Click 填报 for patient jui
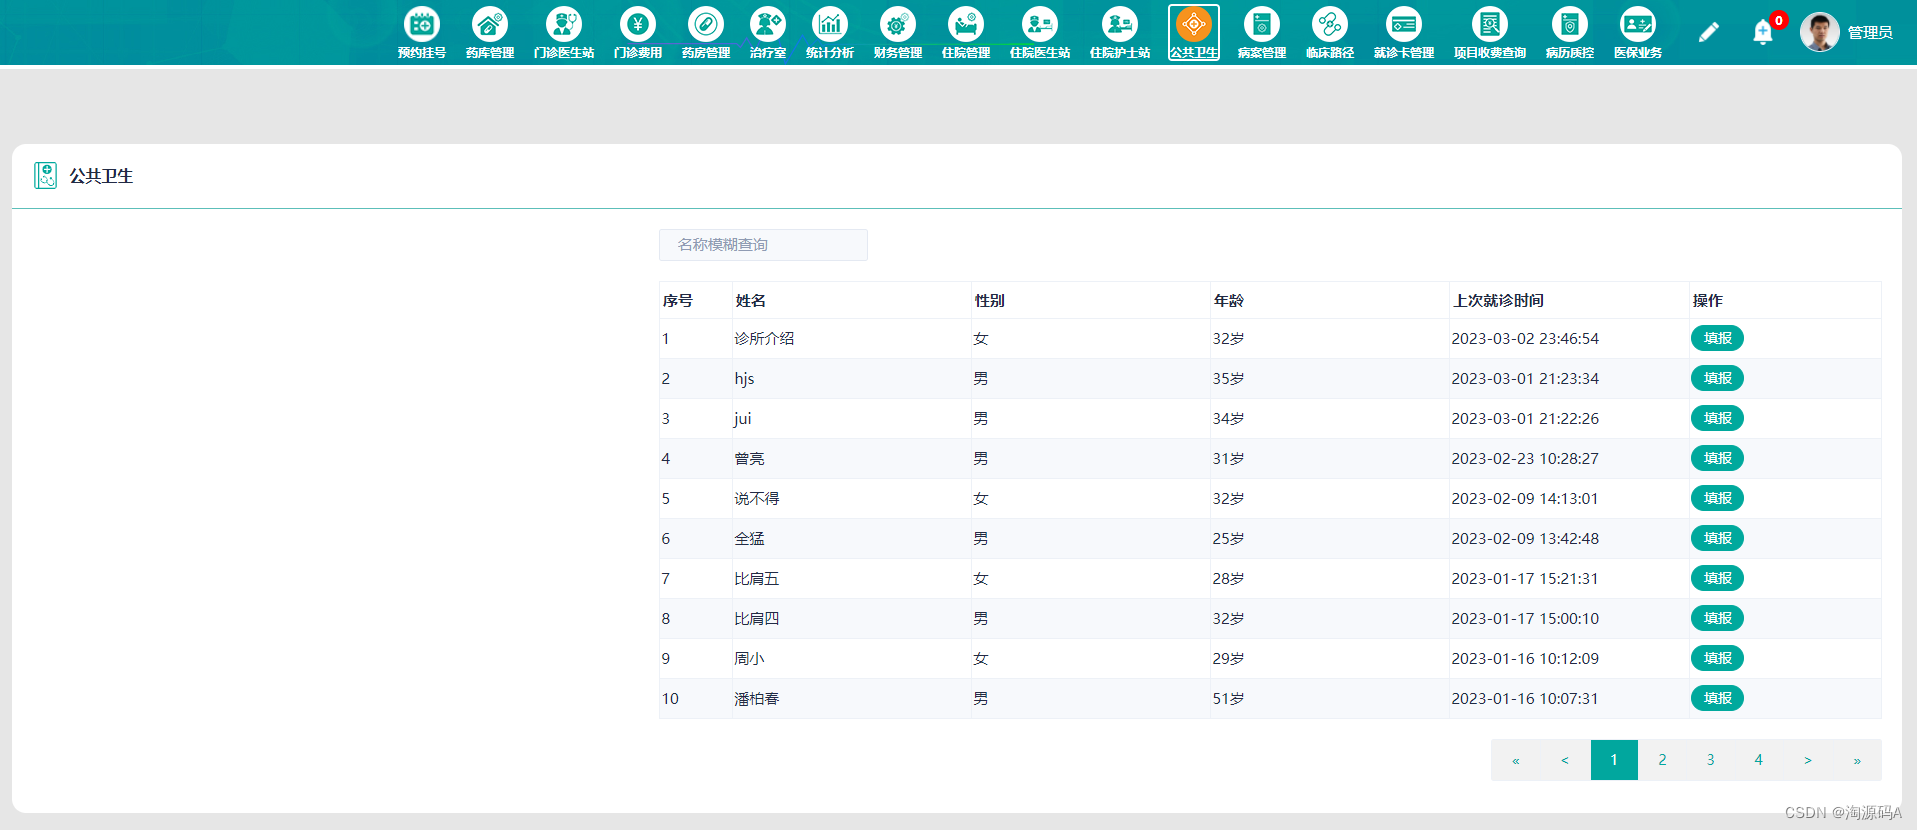 click(x=1717, y=418)
